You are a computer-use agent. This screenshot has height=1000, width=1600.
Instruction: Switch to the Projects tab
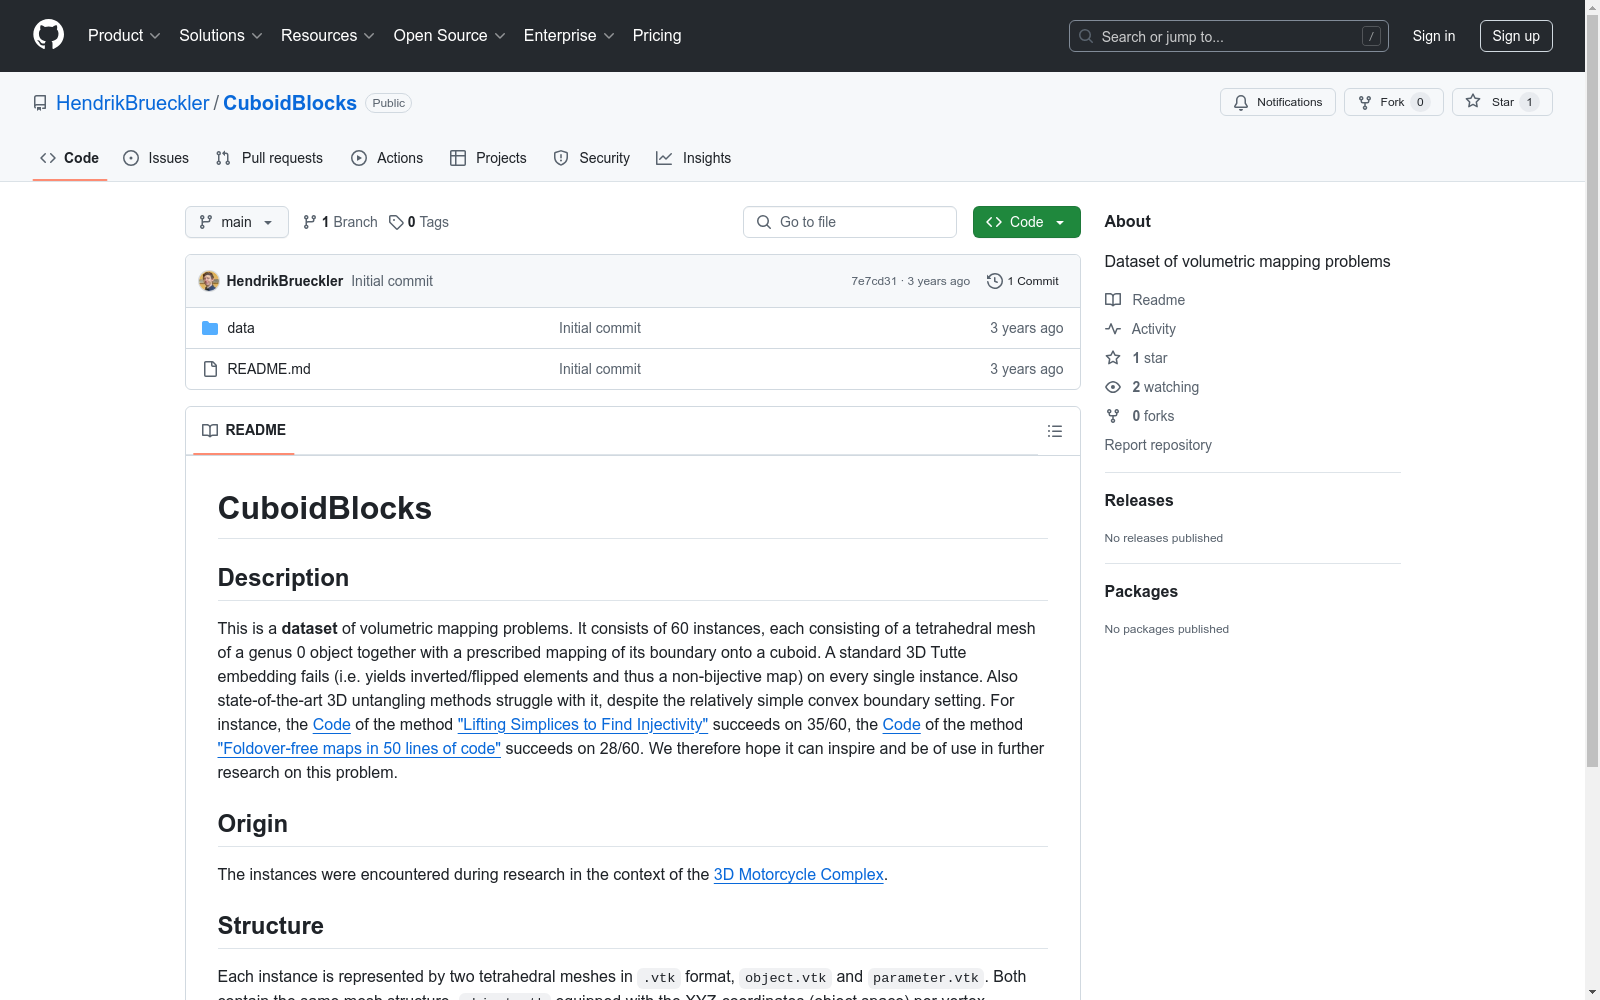pyautogui.click(x=488, y=158)
